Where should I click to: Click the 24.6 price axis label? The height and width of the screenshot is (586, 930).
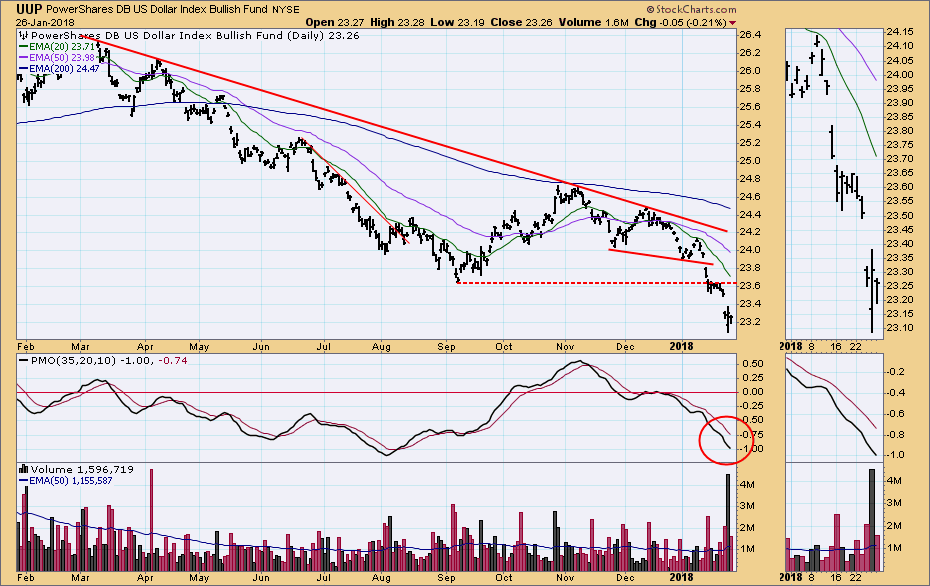click(750, 196)
